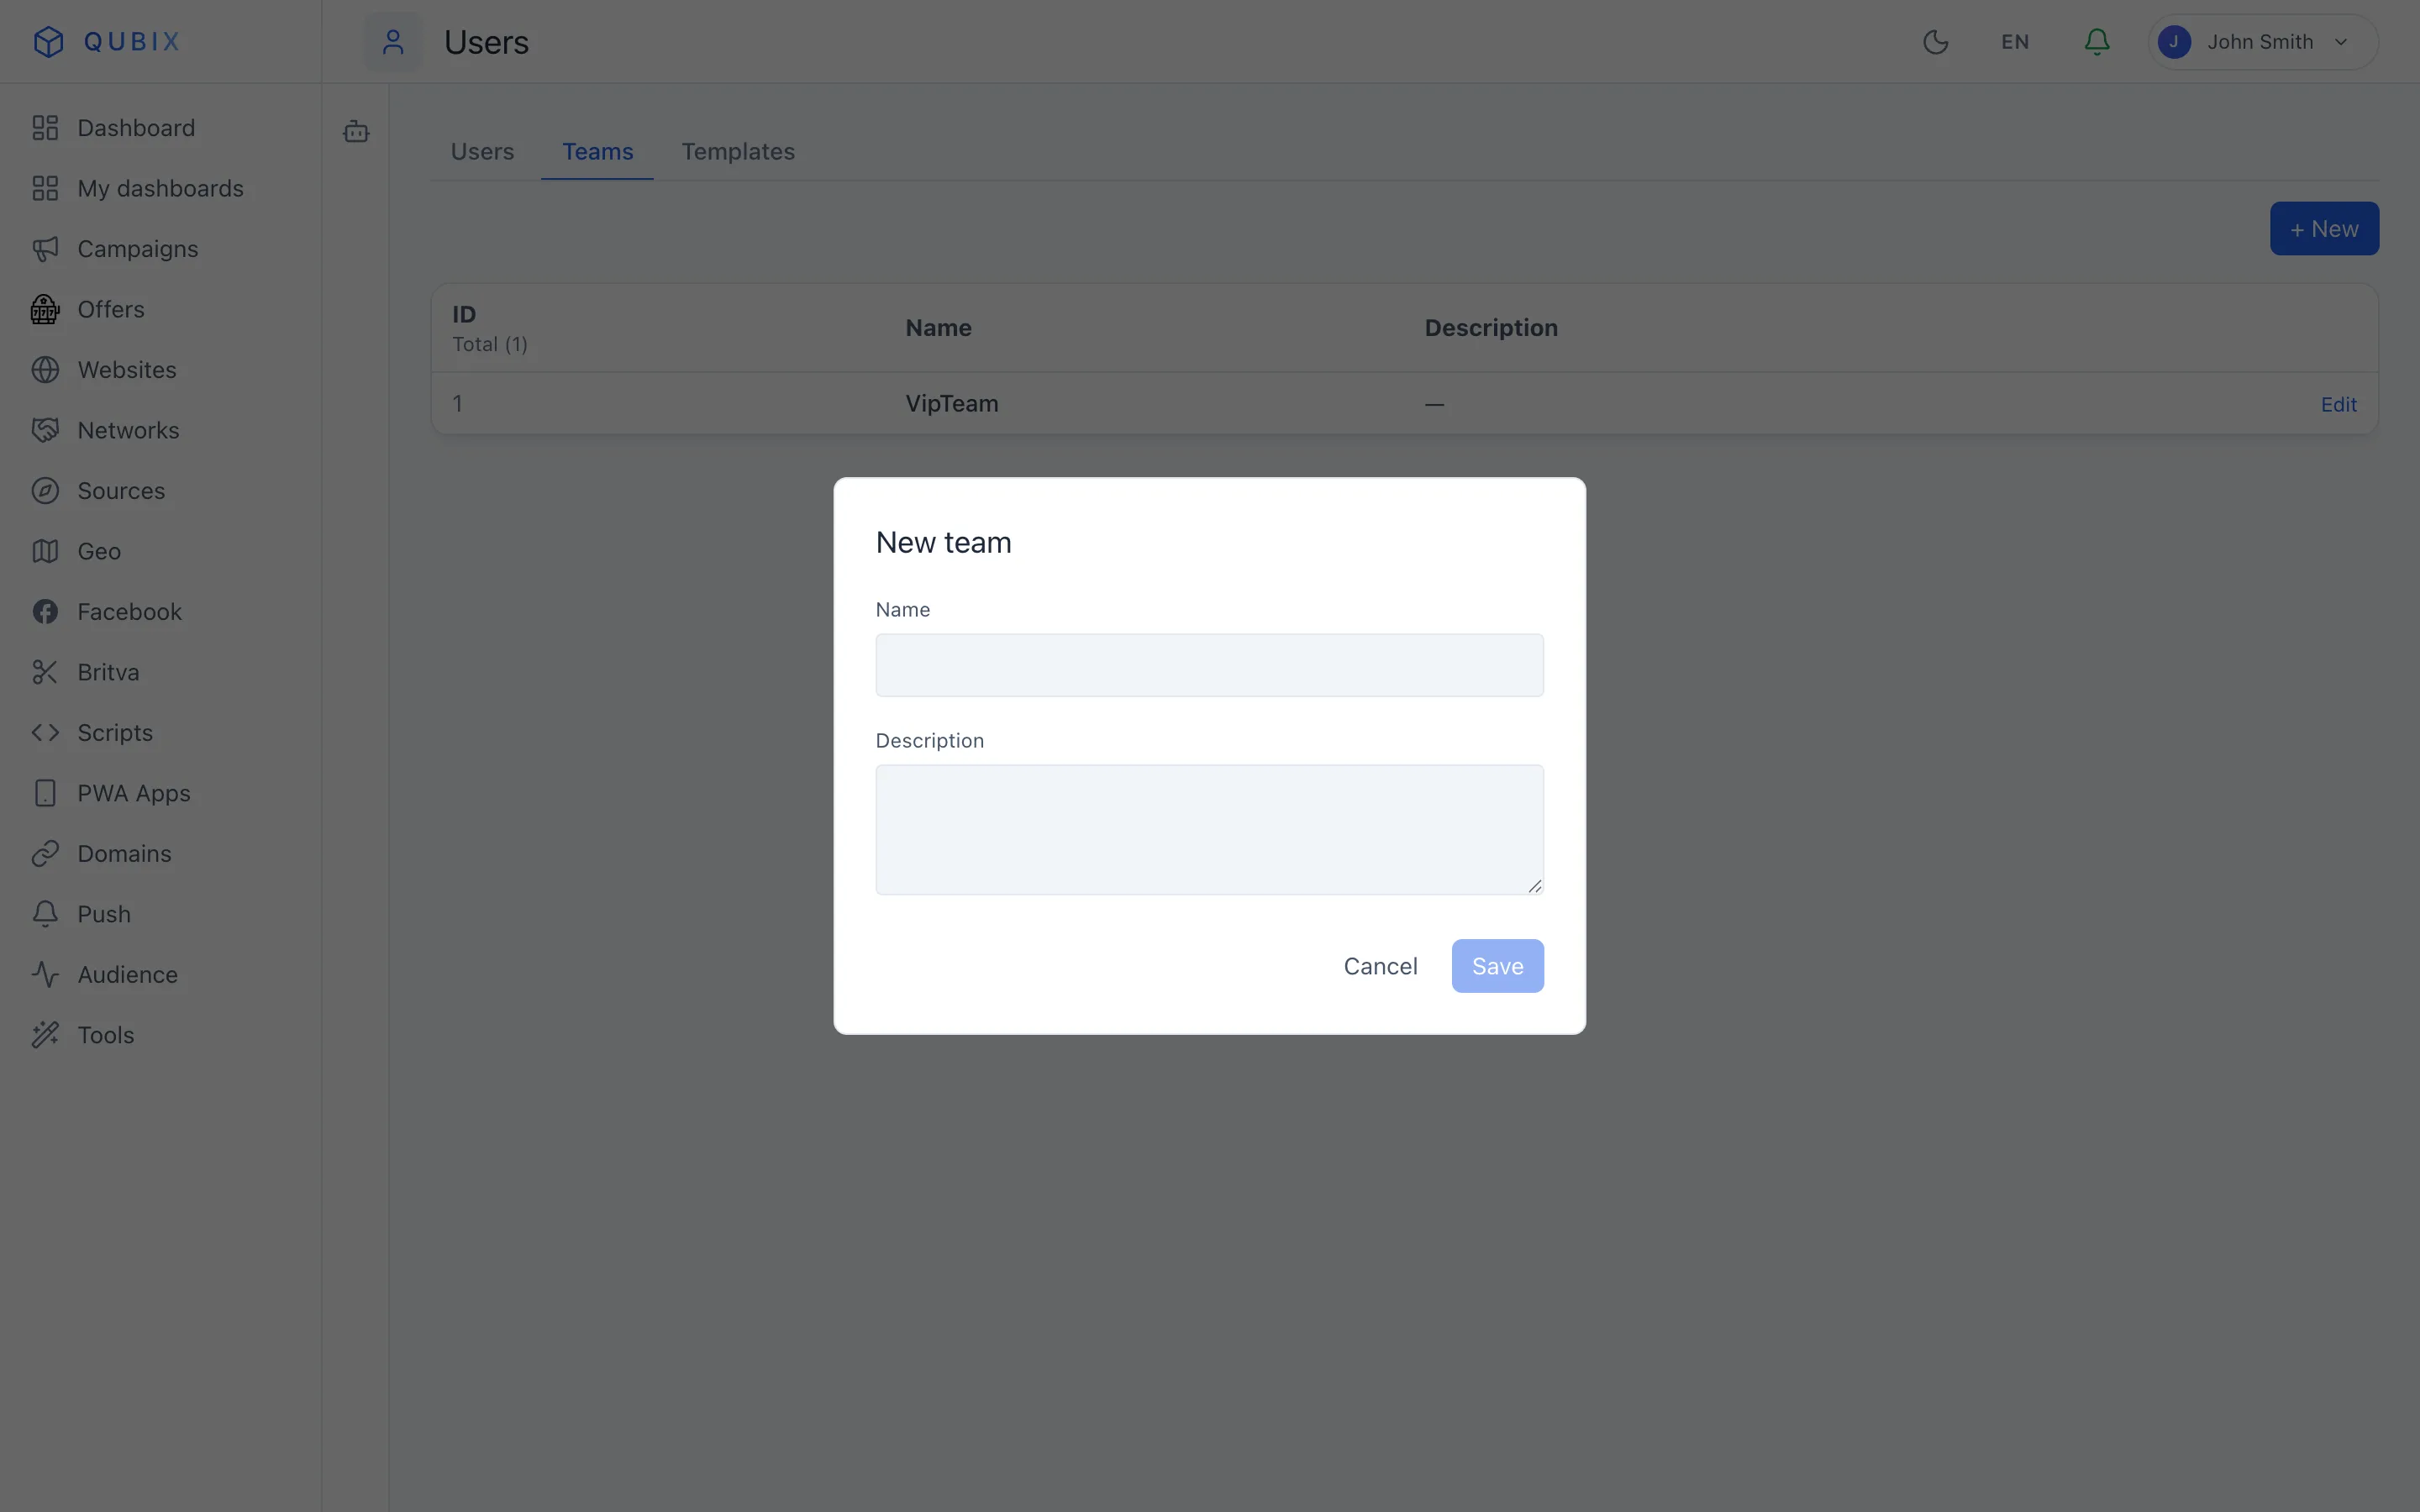Click the My dashboards grid icon
The image size is (2420, 1512).
point(45,188)
